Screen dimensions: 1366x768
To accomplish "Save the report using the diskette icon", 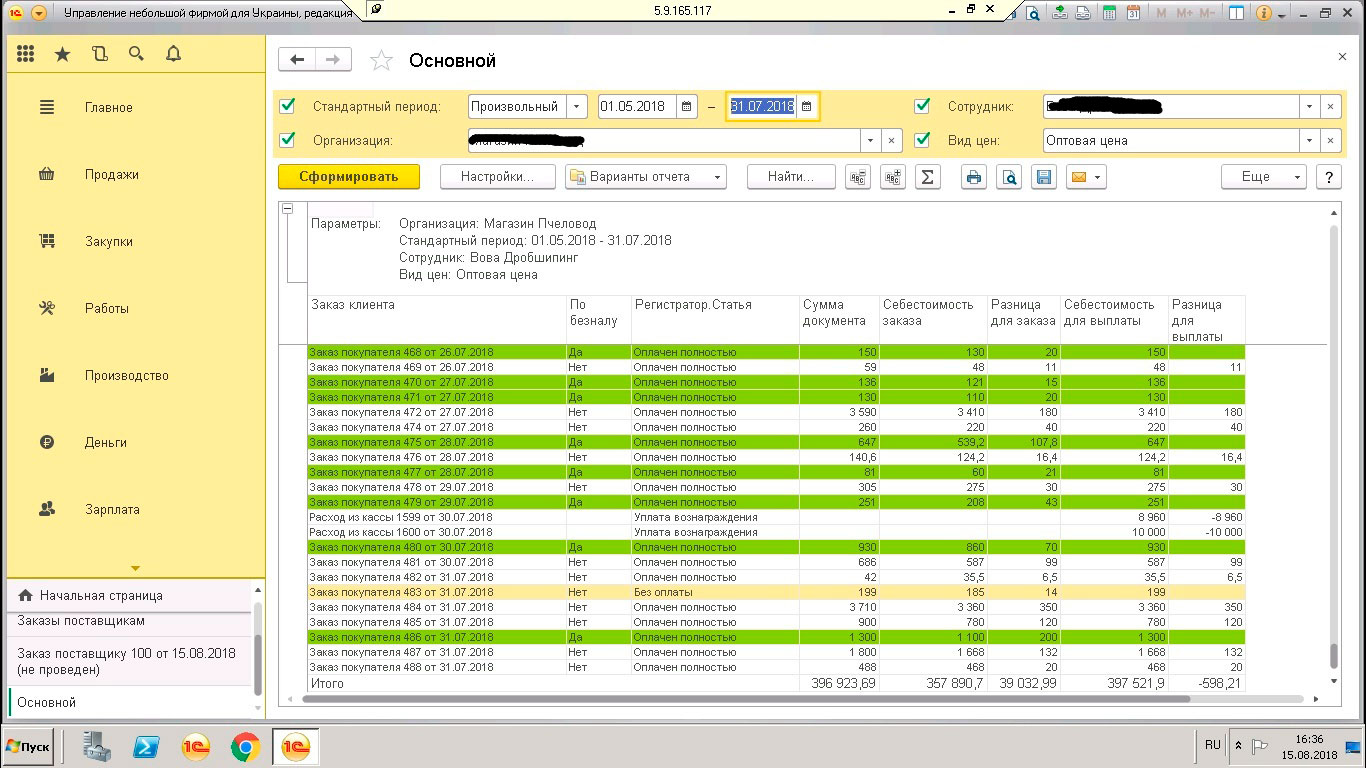I will [x=1043, y=177].
